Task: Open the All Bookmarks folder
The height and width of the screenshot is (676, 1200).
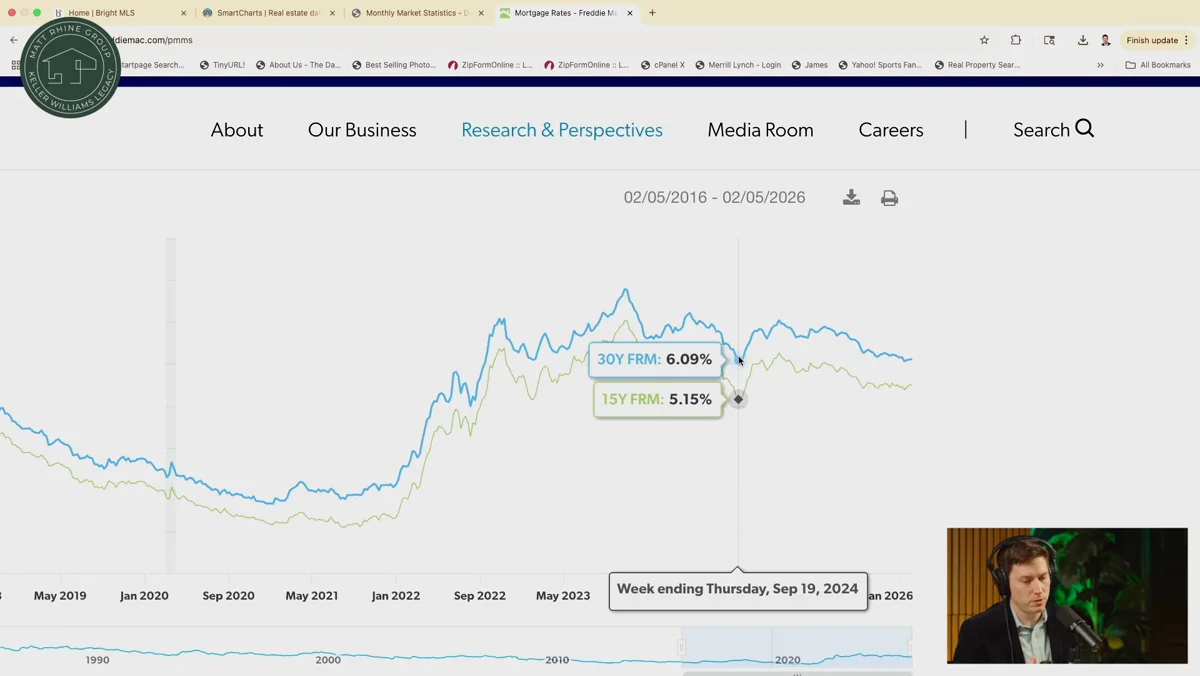Action: coord(1158,65)
